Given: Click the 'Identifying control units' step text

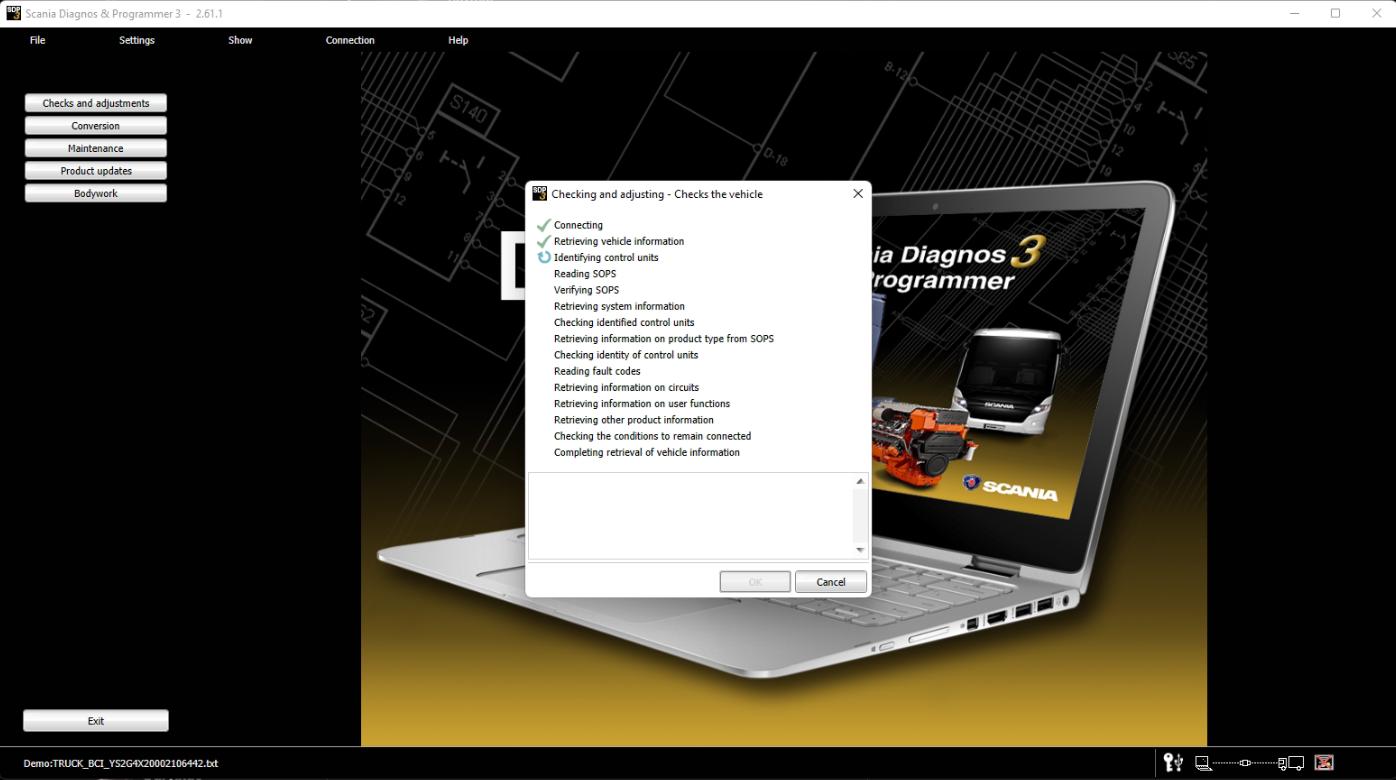Looking at the screenshot, I should 606,257.
